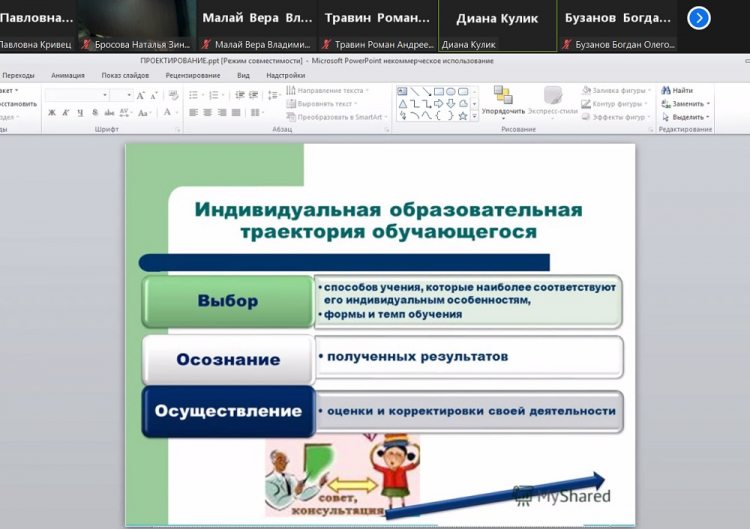Image resolution: width=750 pixels, height=529 pixels.
Task: Click the center text alignment icon
Action: [x=207, y=112]
